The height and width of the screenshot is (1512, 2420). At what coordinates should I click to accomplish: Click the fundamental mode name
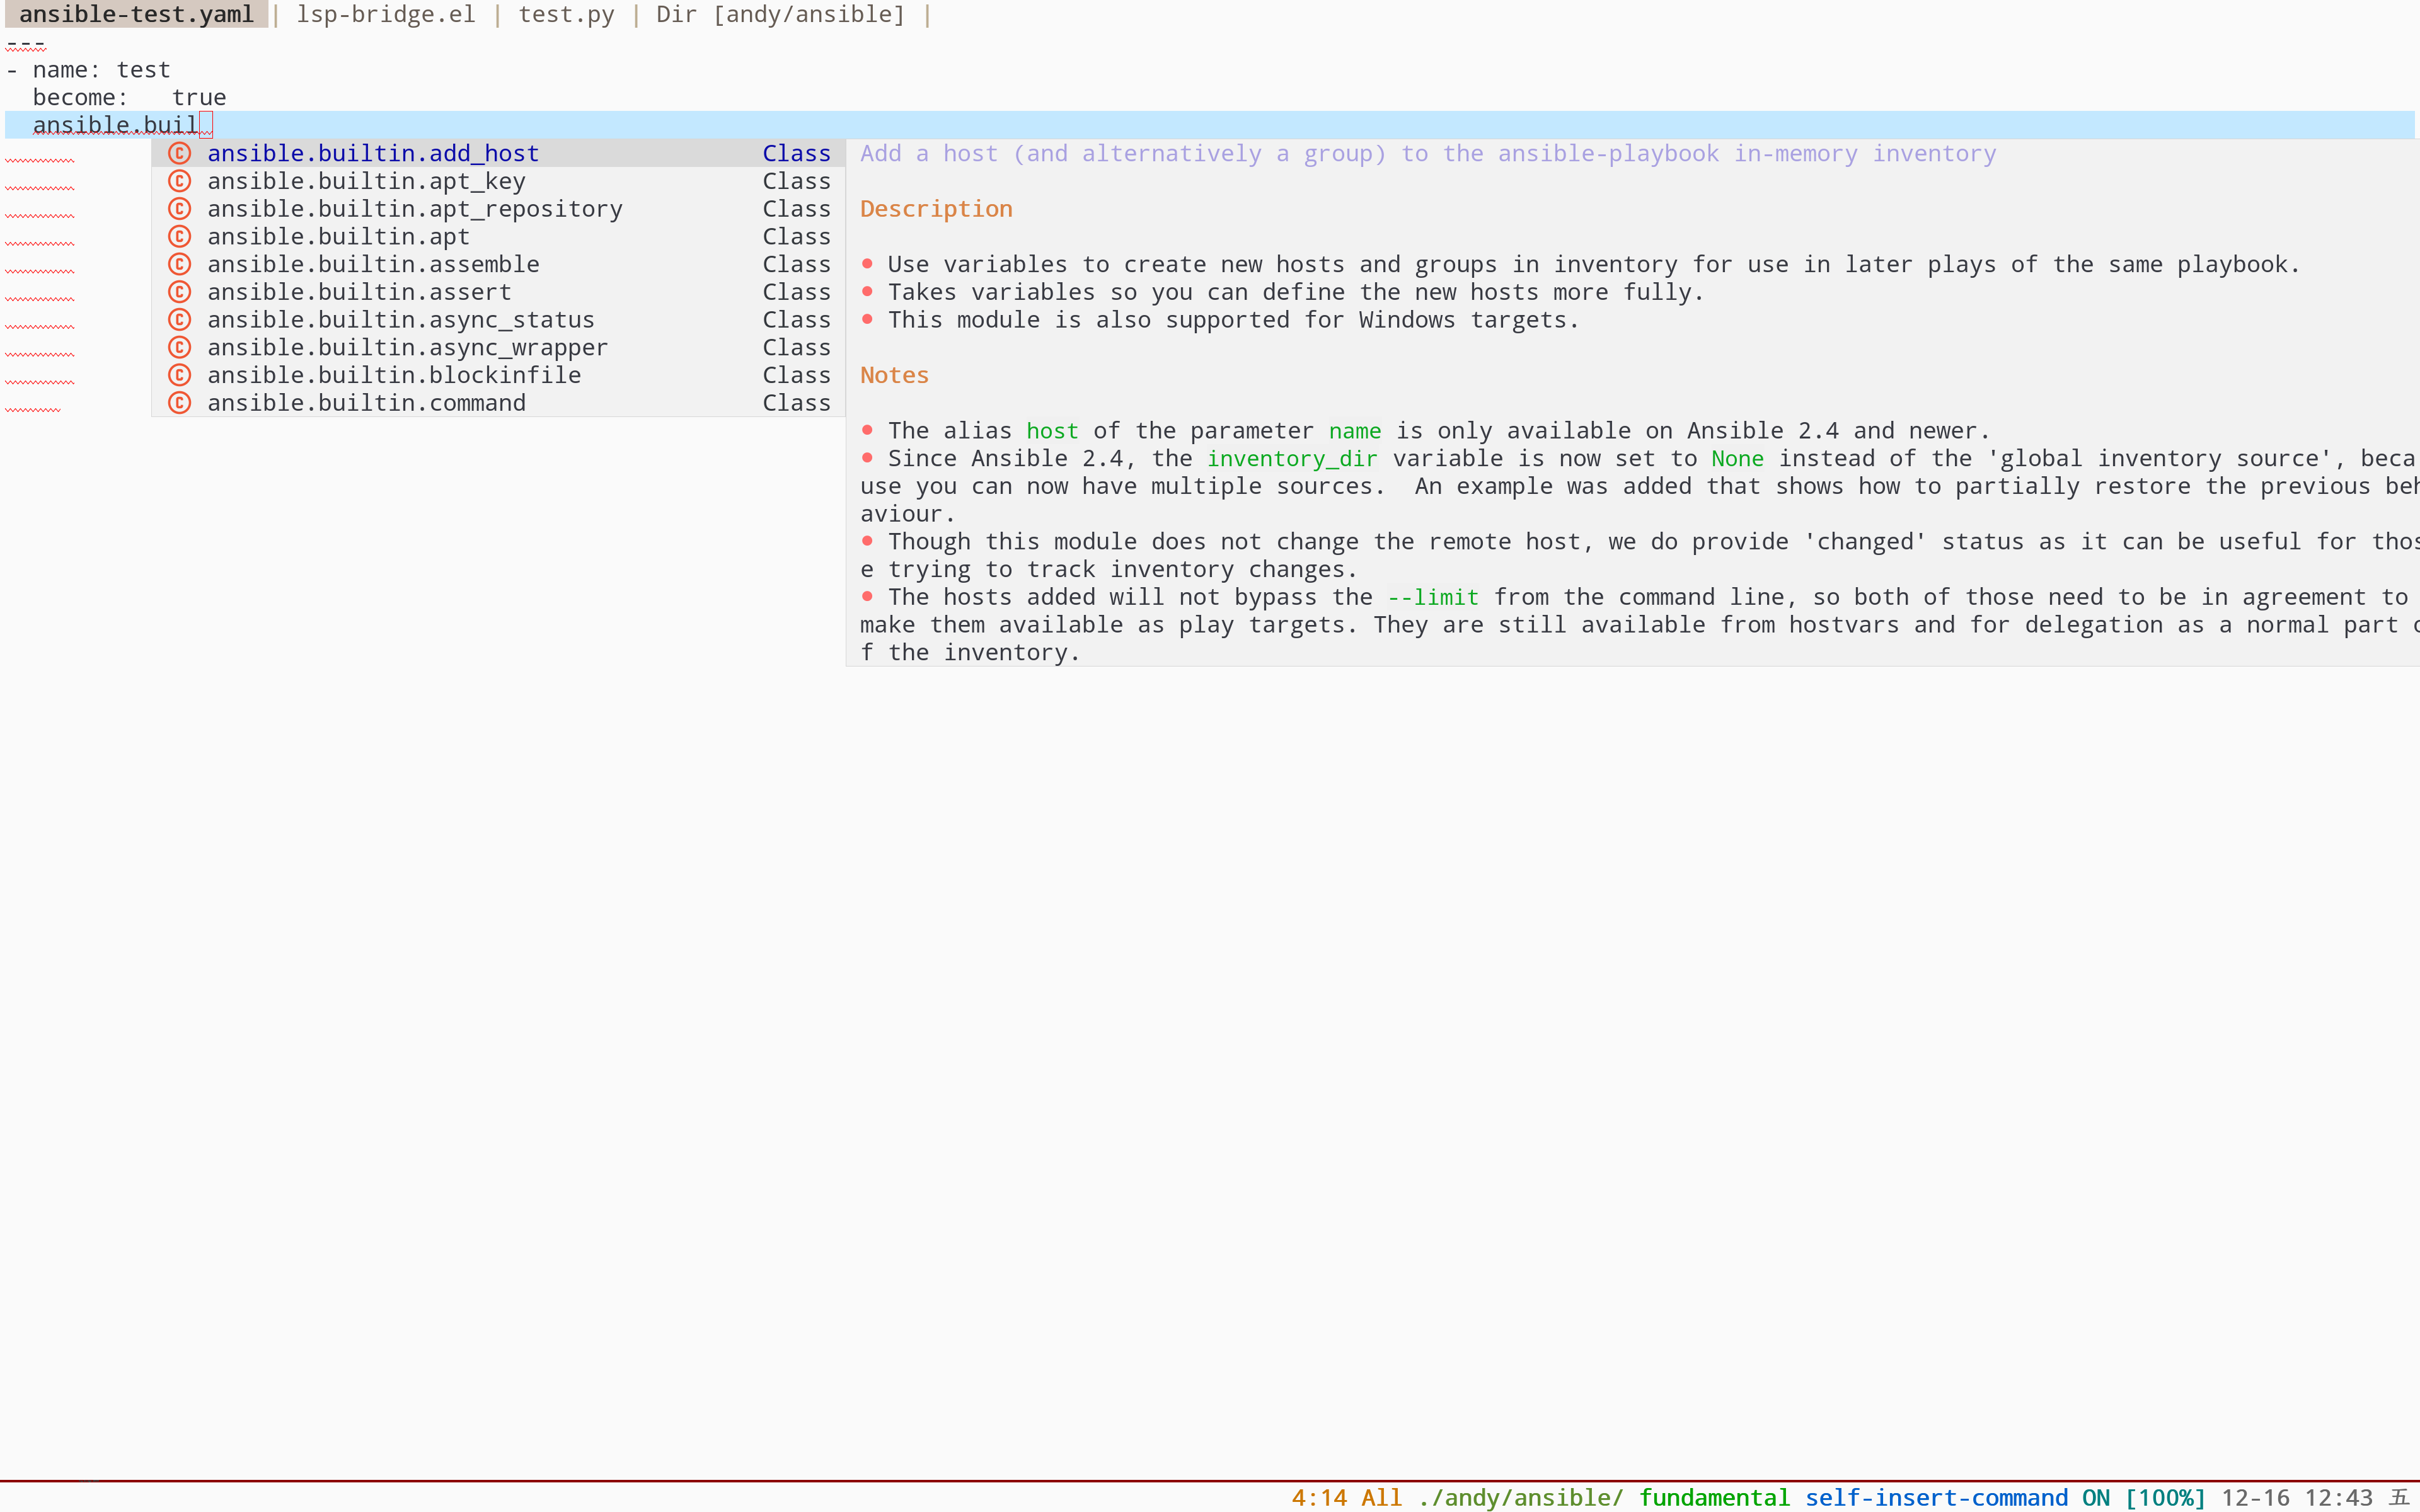point(1715,1497)
